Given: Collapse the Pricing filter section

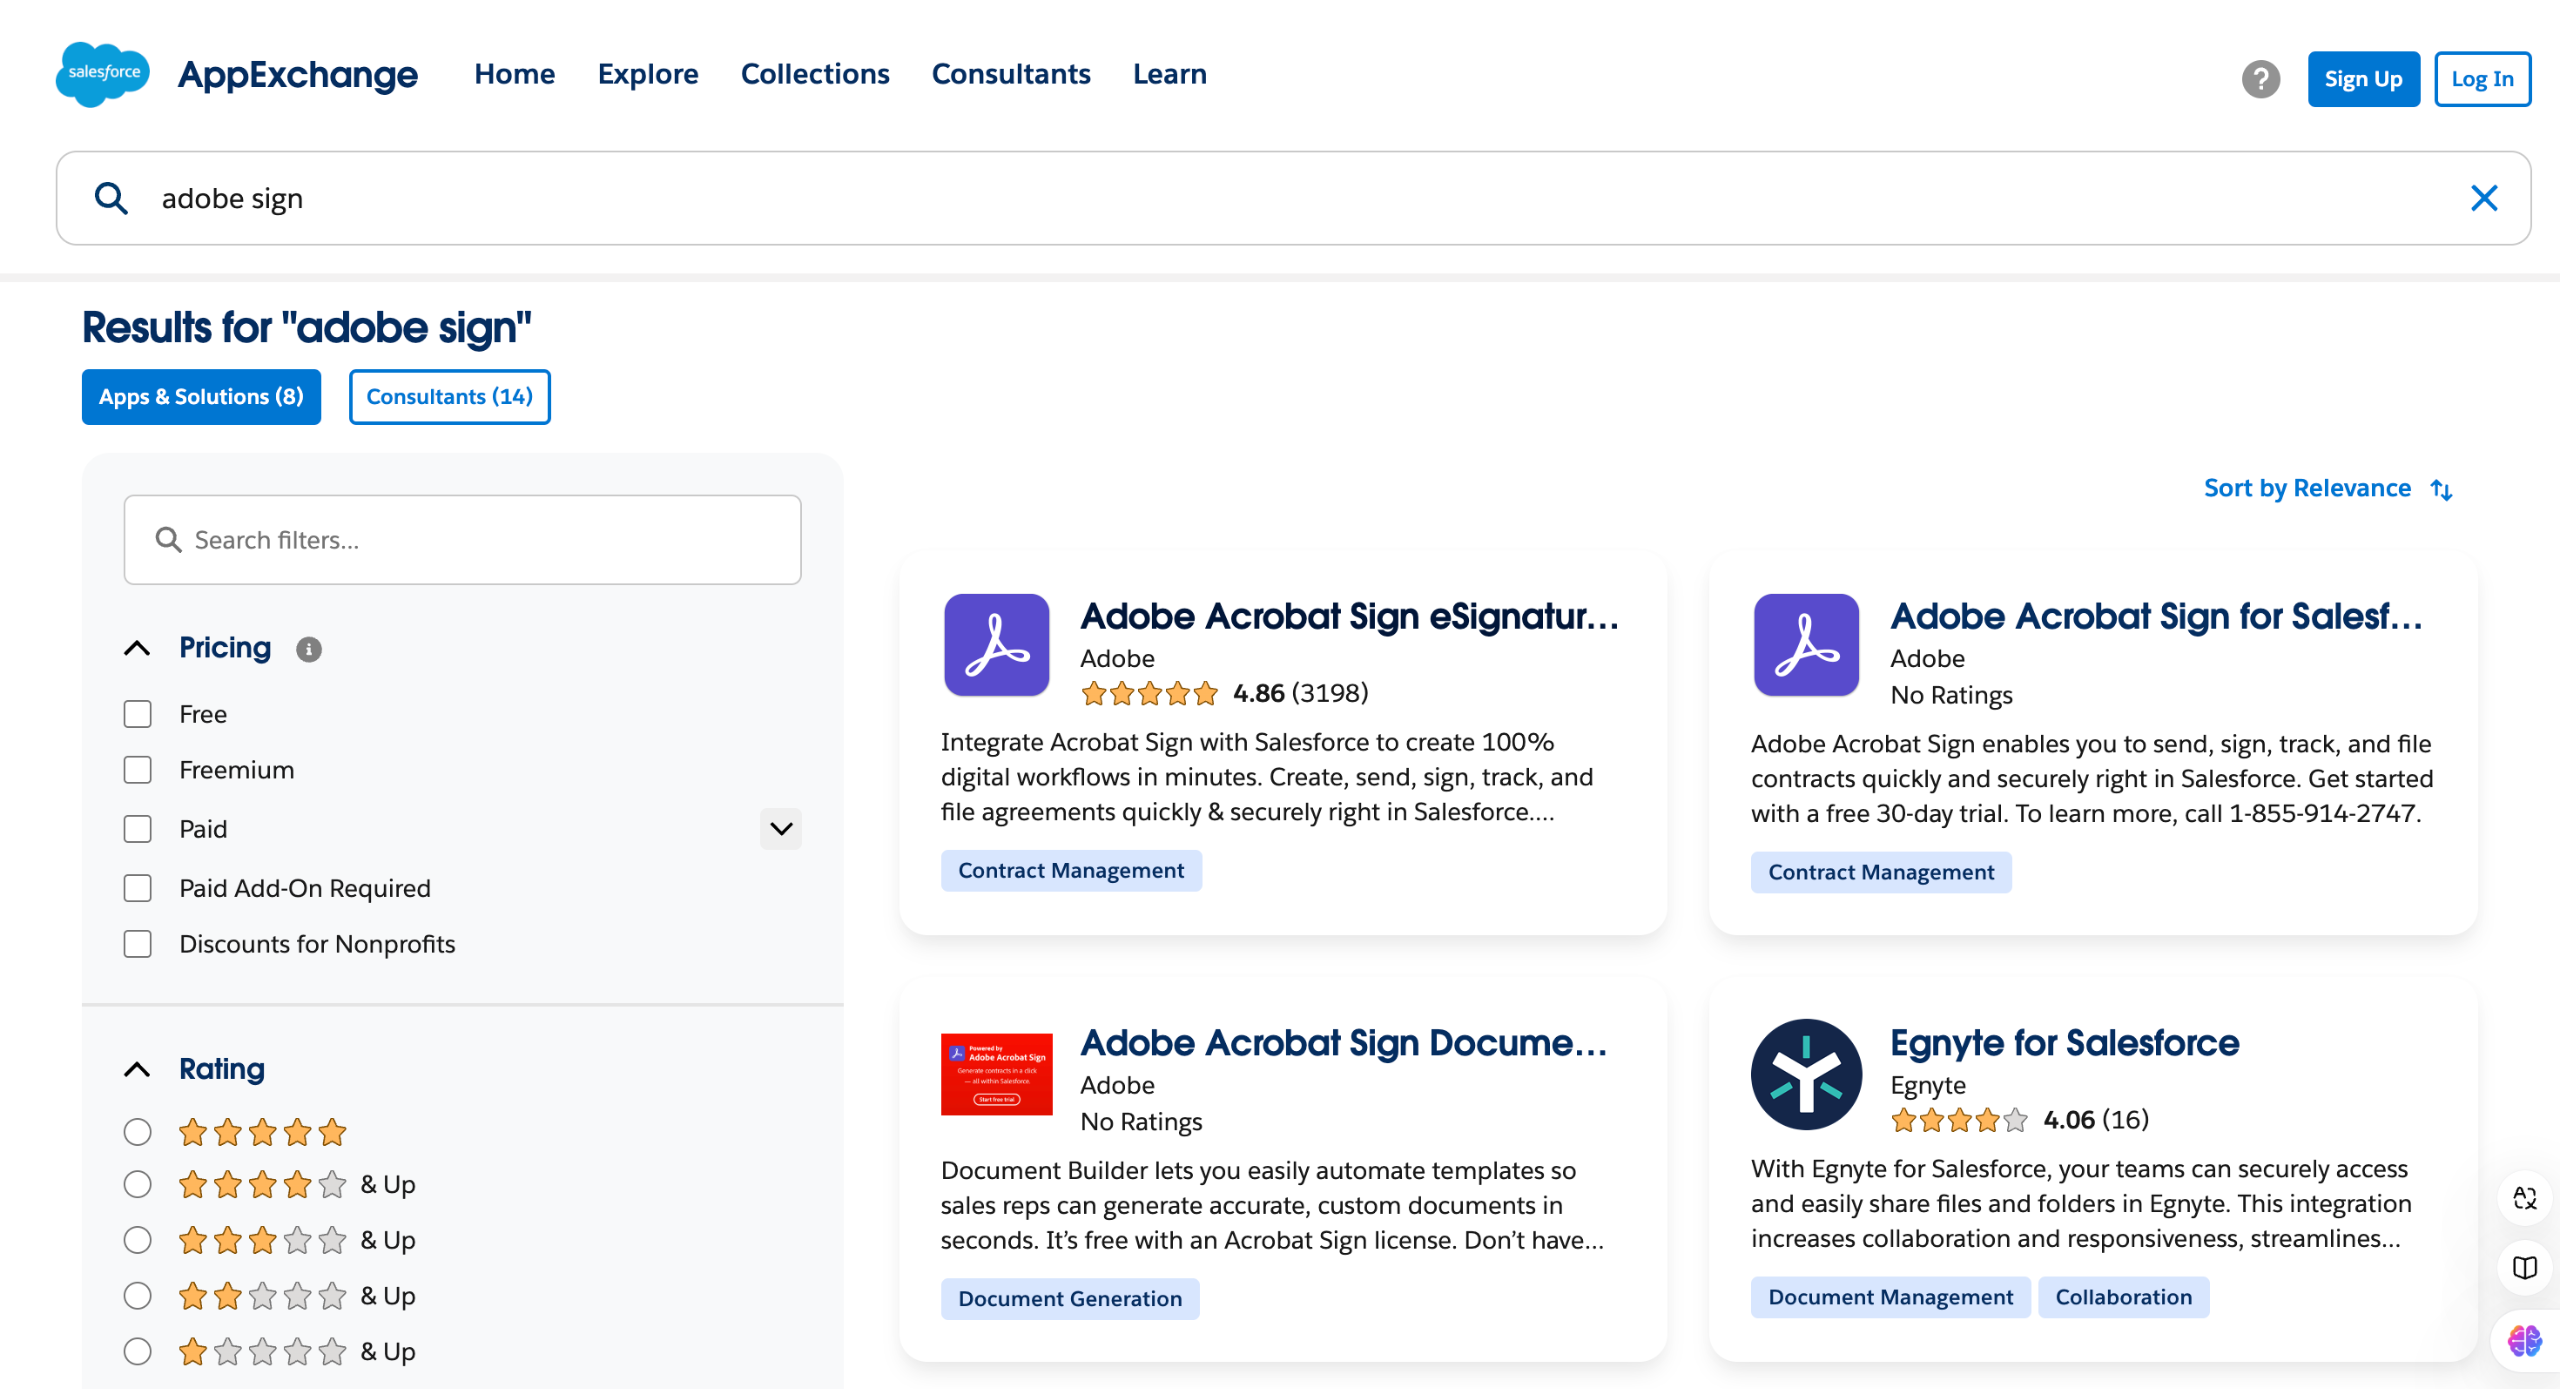Looking at the screenshot, I should [137, 648].
